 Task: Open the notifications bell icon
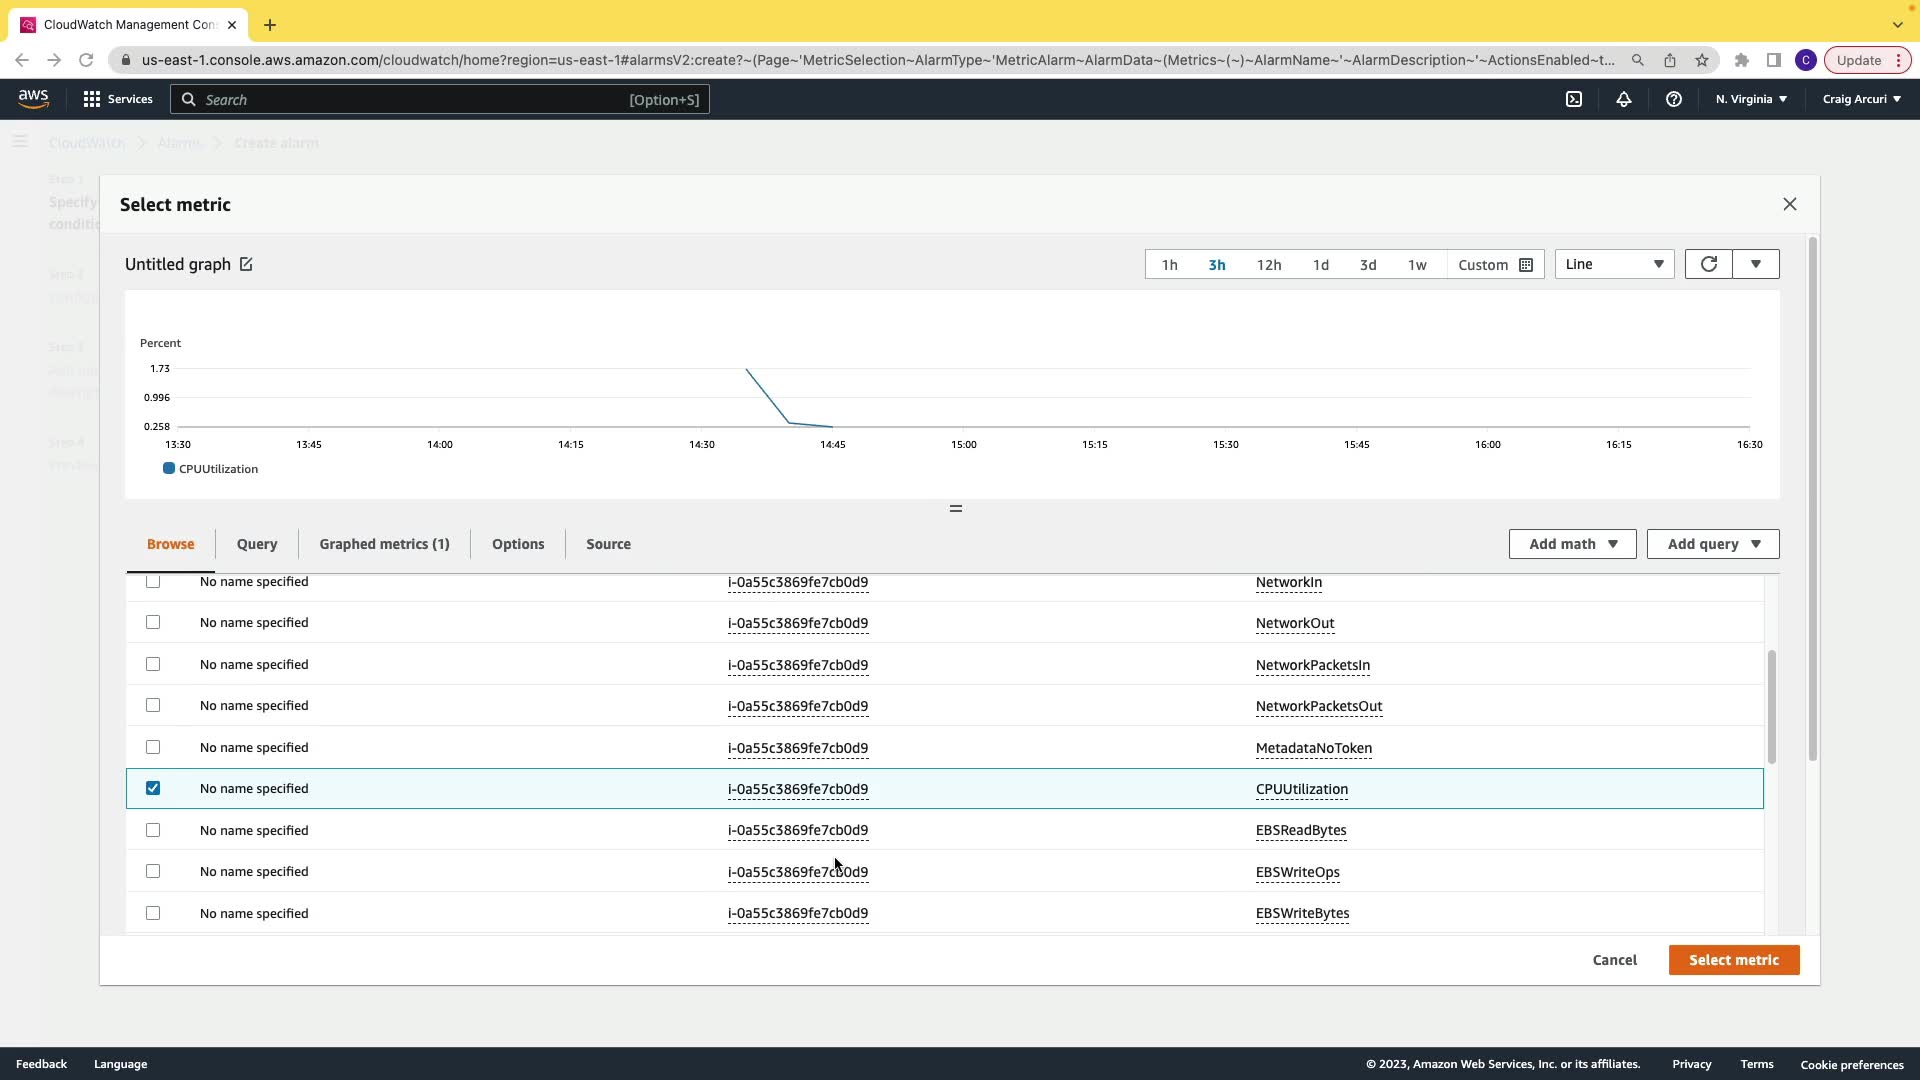click(1624, 99)
